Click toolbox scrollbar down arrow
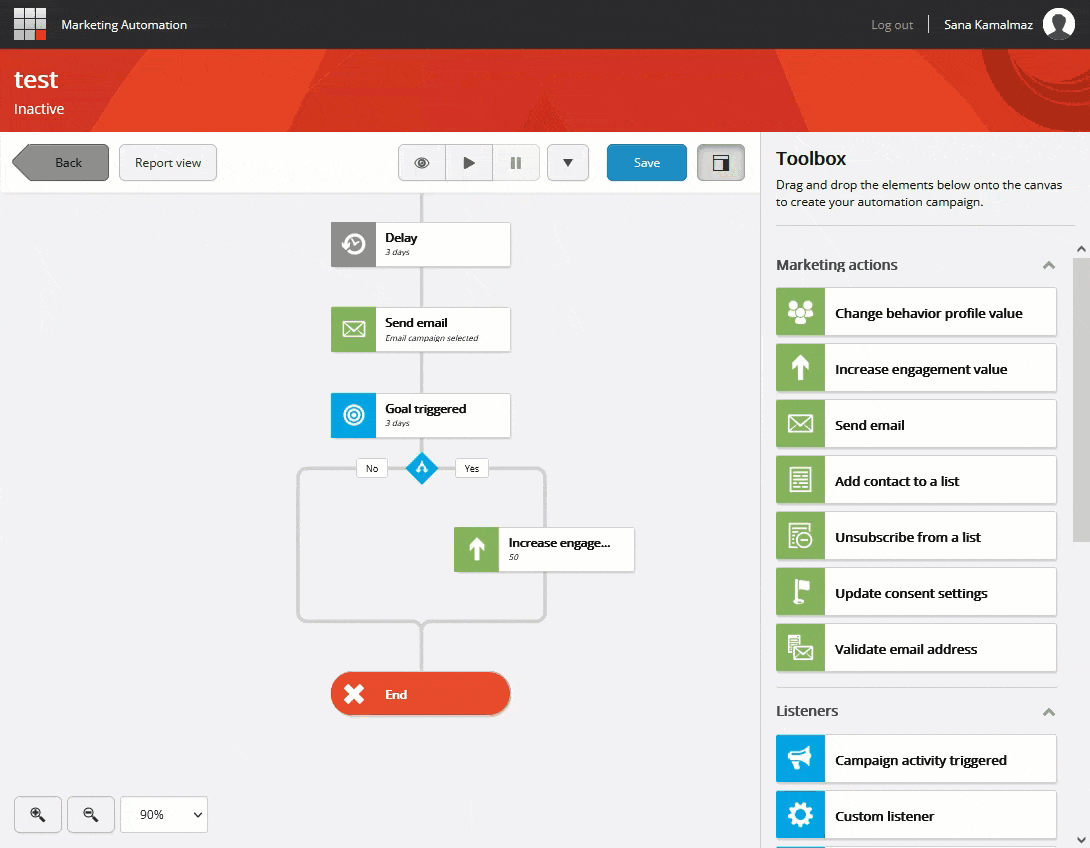1090x848 pixels. [x=1081, y=840]
